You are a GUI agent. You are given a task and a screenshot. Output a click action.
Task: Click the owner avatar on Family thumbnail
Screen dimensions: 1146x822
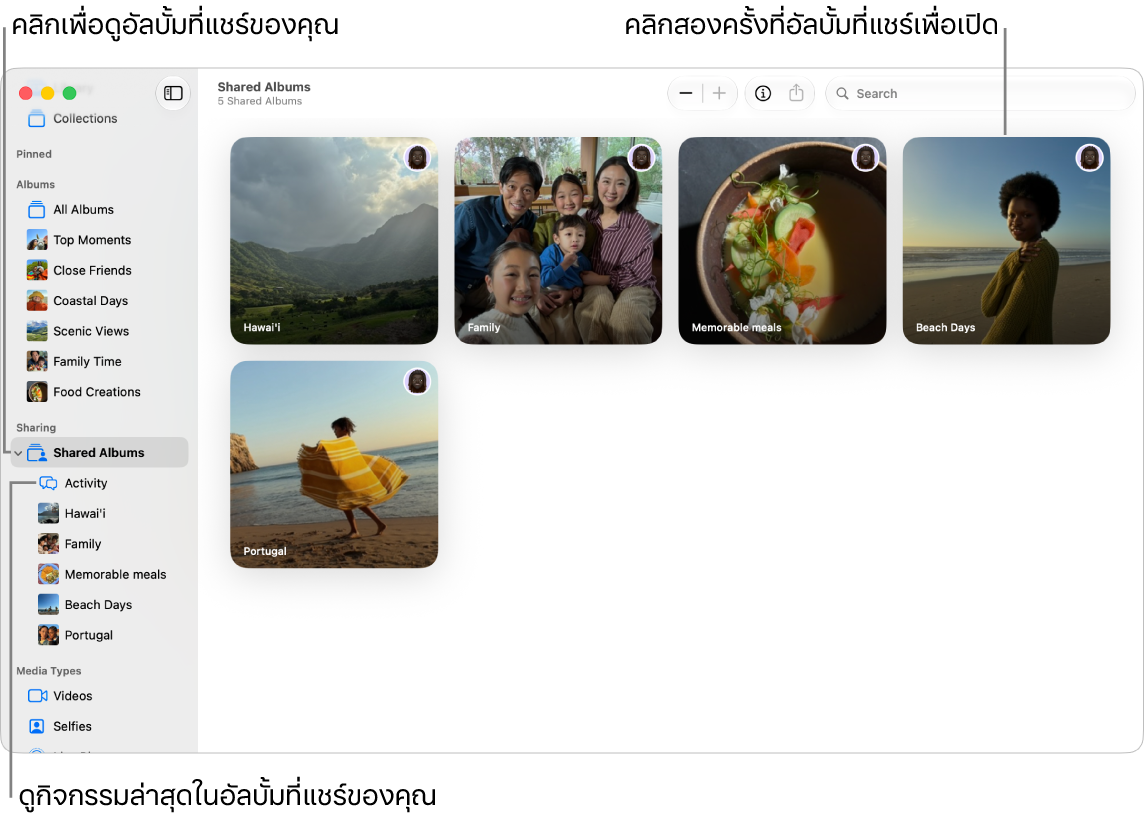(x=642, y=157)
